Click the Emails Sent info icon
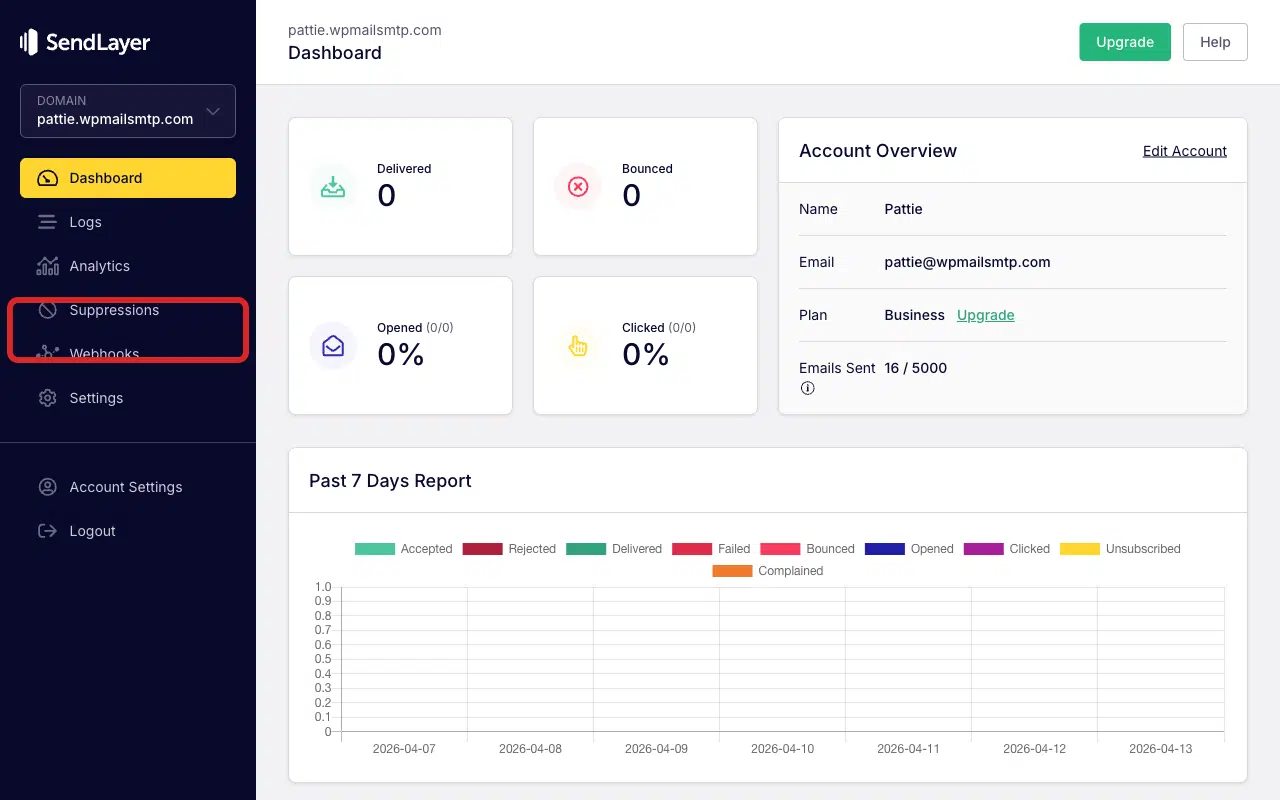 pos(807,388)
